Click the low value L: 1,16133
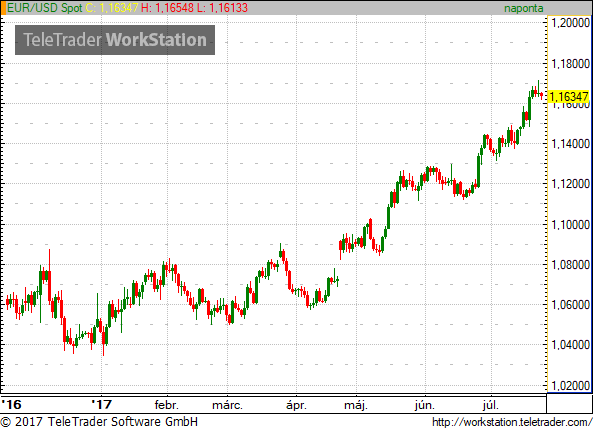The width and height of the screenshot is (593, 431). tap(222, 8)
